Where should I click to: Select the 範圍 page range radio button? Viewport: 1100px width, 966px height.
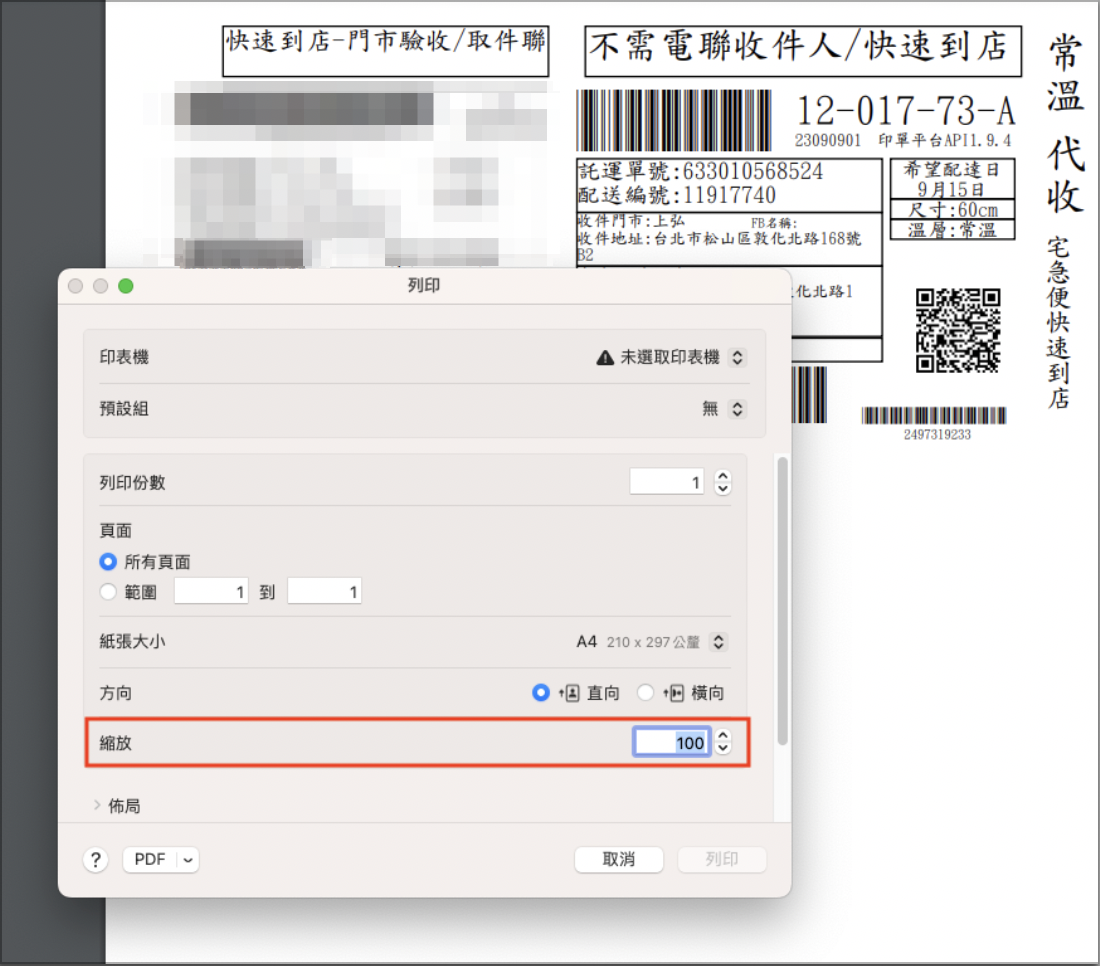(108, 592)
